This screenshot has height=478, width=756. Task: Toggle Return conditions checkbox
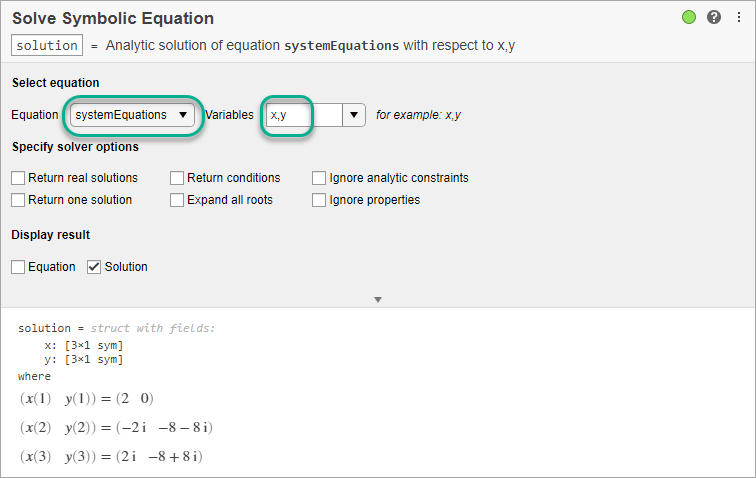click(177, 178)
